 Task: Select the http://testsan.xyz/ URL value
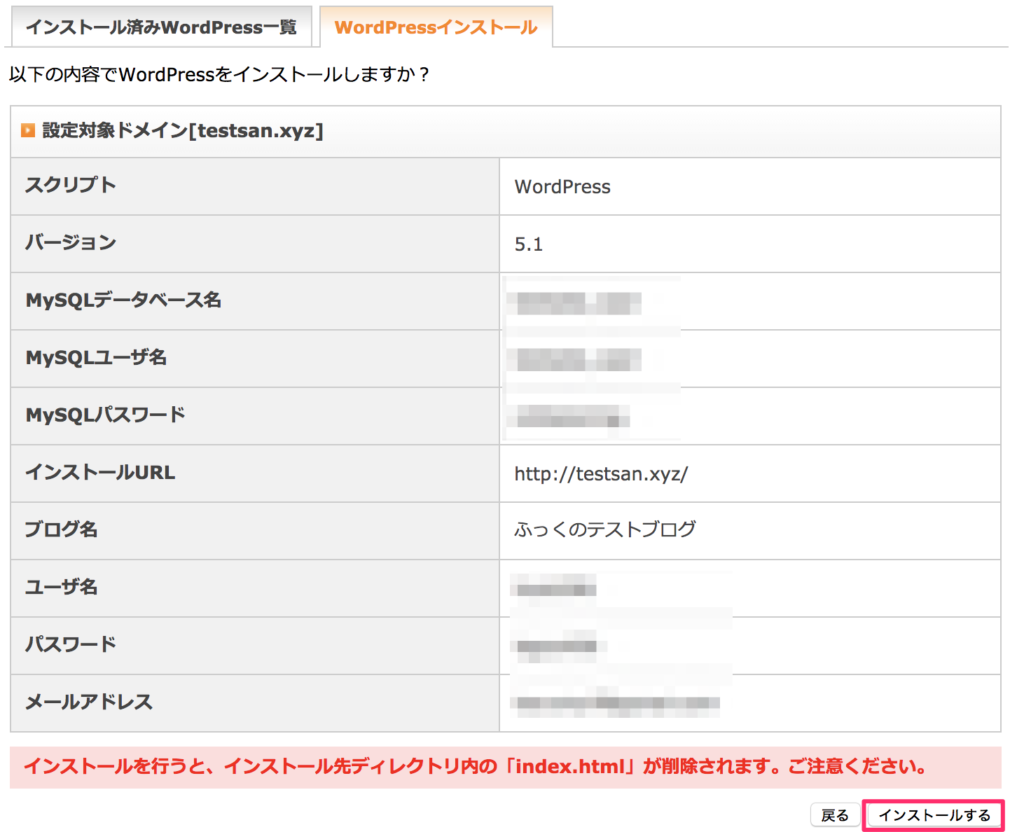tap(601, 473)
